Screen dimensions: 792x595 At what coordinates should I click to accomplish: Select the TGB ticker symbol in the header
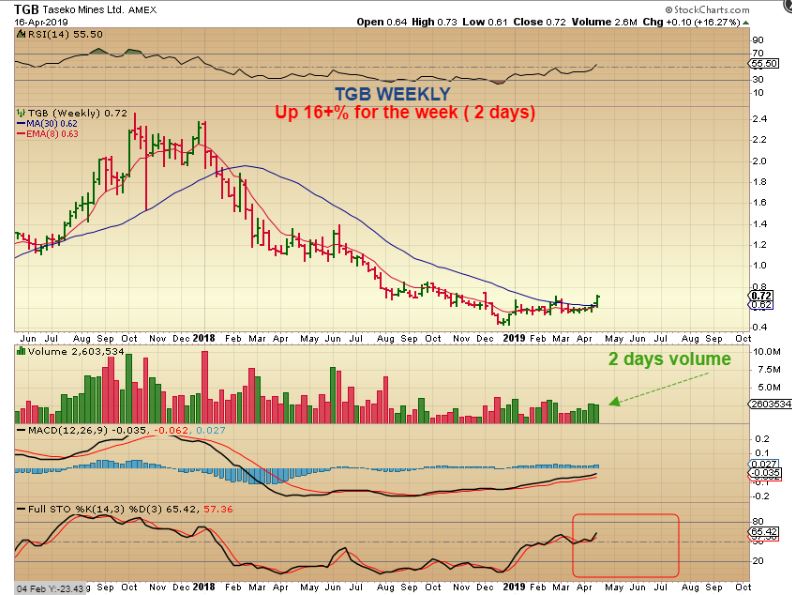point(26,9)
